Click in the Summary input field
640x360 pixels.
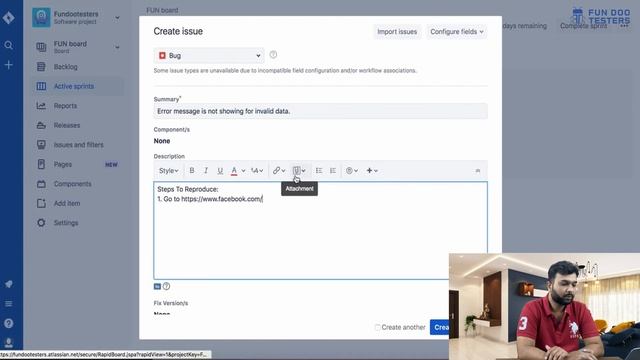point(320,111)
